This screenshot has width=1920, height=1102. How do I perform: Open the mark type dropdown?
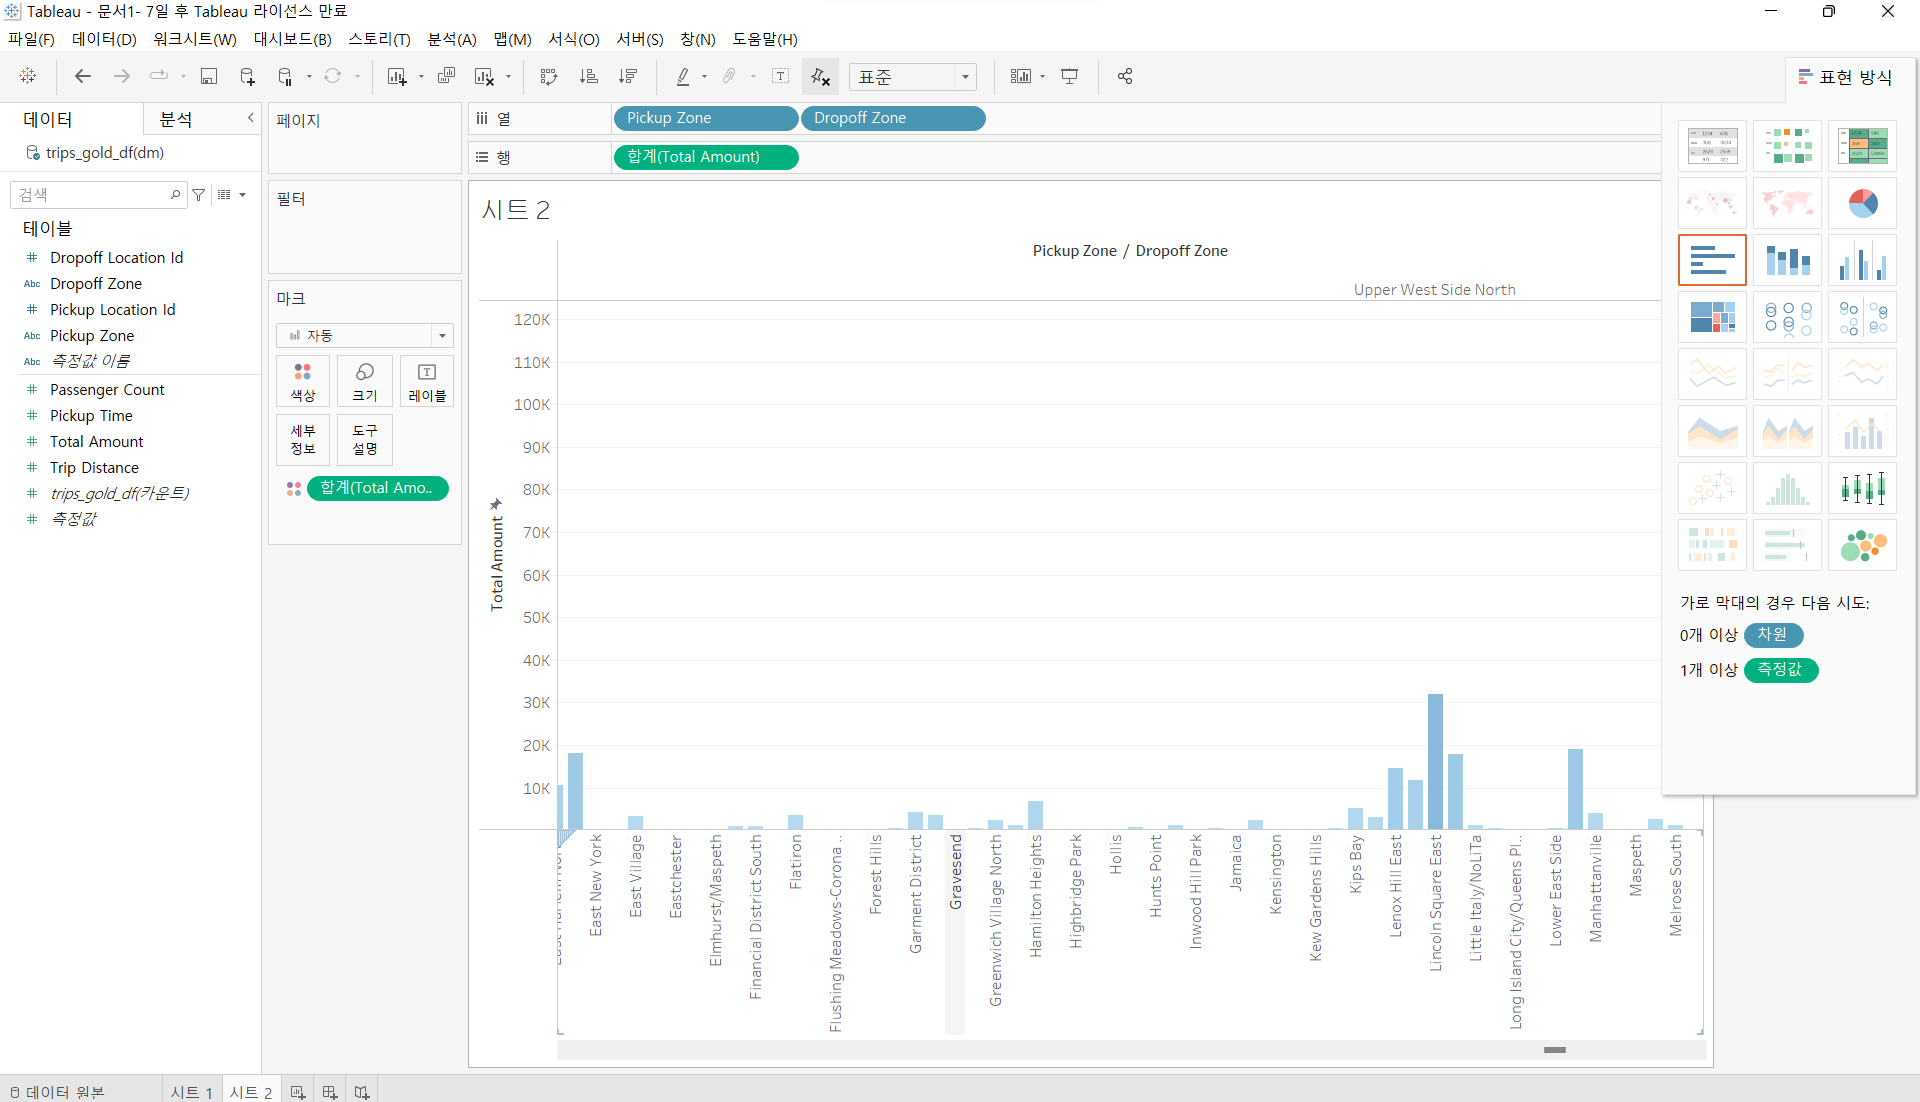click(x=442, y=336)
